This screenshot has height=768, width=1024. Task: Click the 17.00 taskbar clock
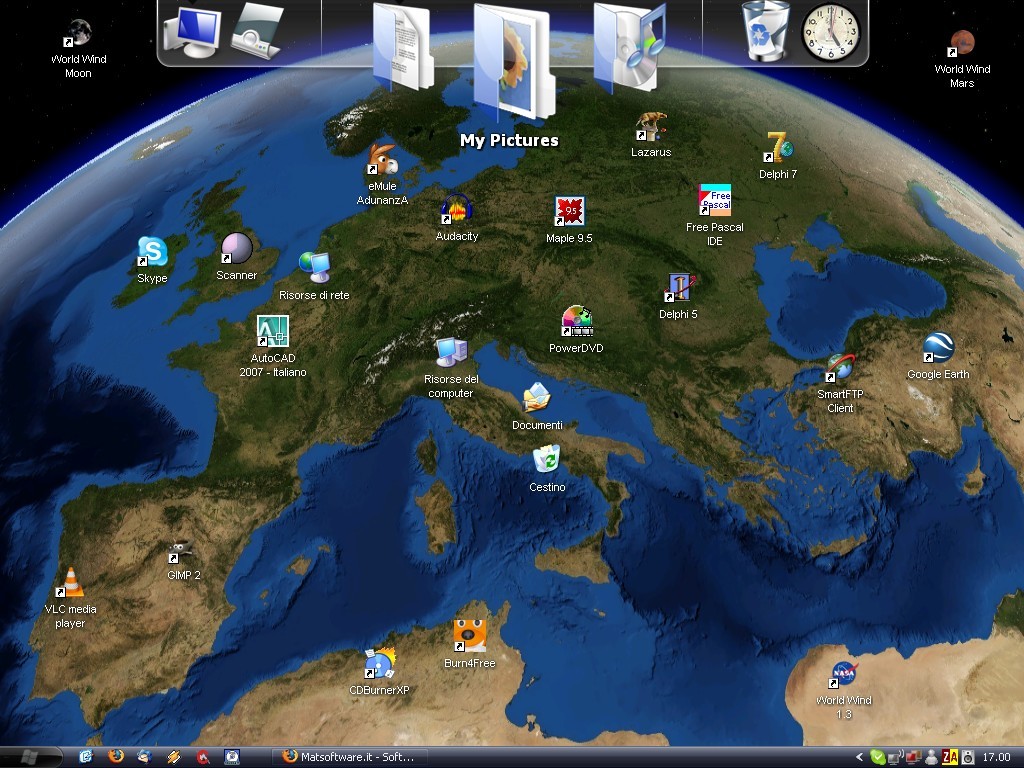coord(996,758)
